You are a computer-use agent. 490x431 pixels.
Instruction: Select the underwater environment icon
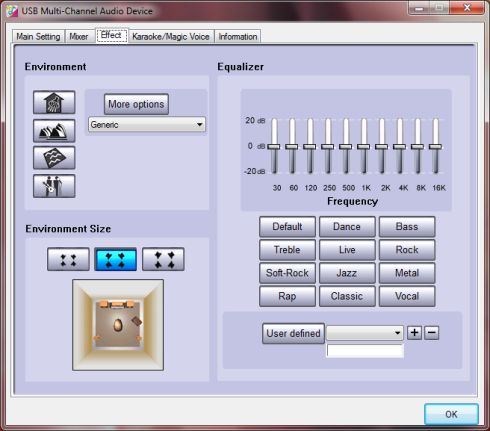point(54,158)
